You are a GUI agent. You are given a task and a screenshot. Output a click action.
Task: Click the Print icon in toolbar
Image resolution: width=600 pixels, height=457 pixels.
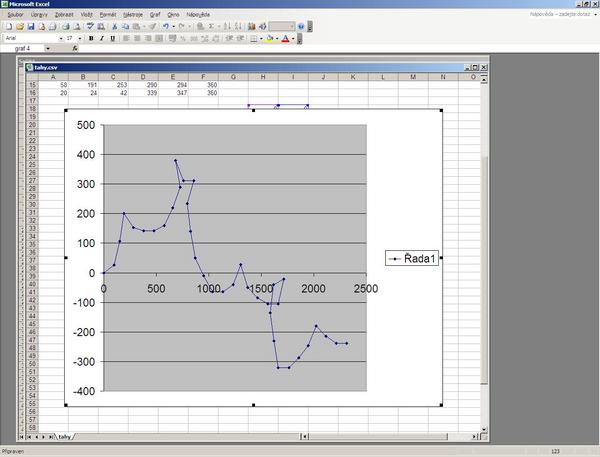point(65,26)
